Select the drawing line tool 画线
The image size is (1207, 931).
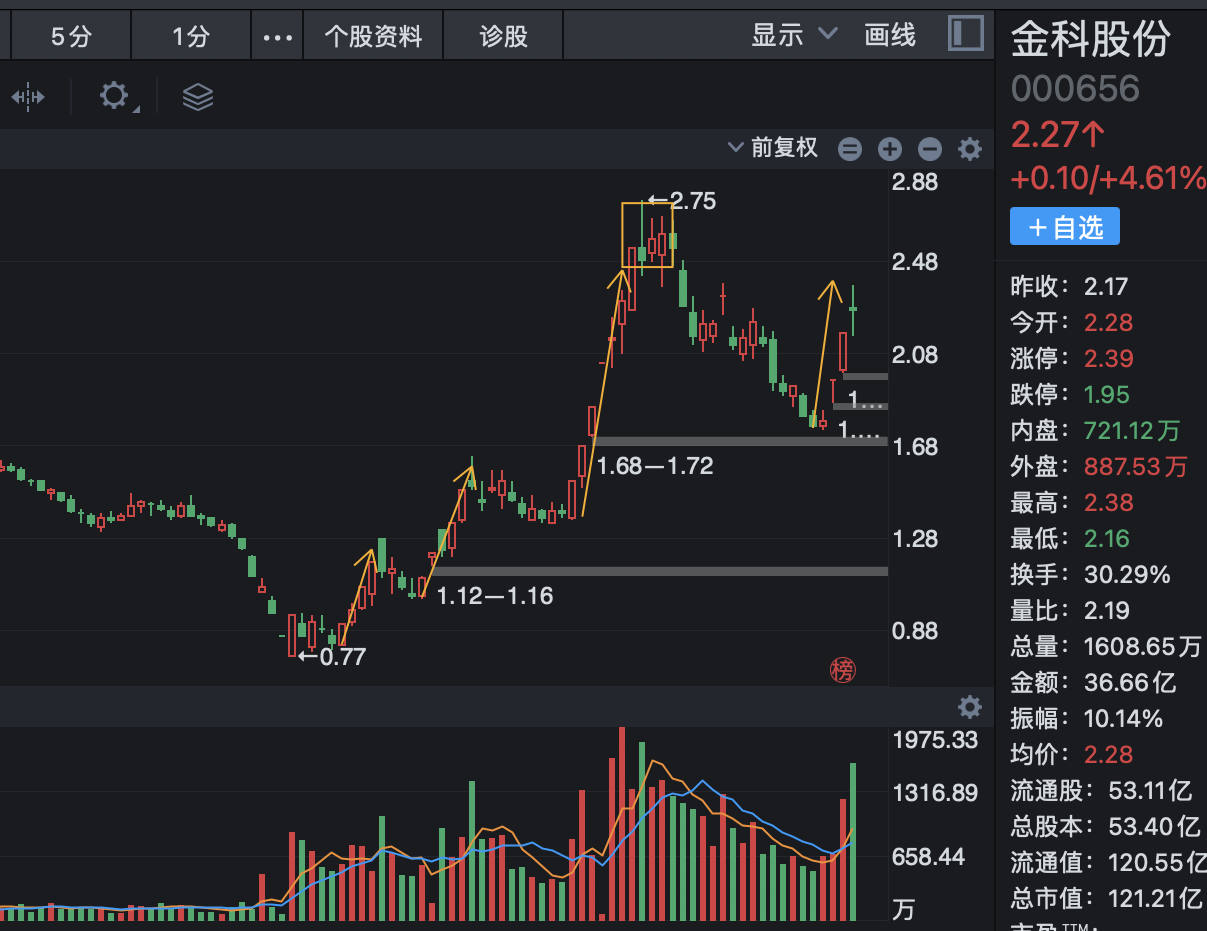(x=888, y=34)
